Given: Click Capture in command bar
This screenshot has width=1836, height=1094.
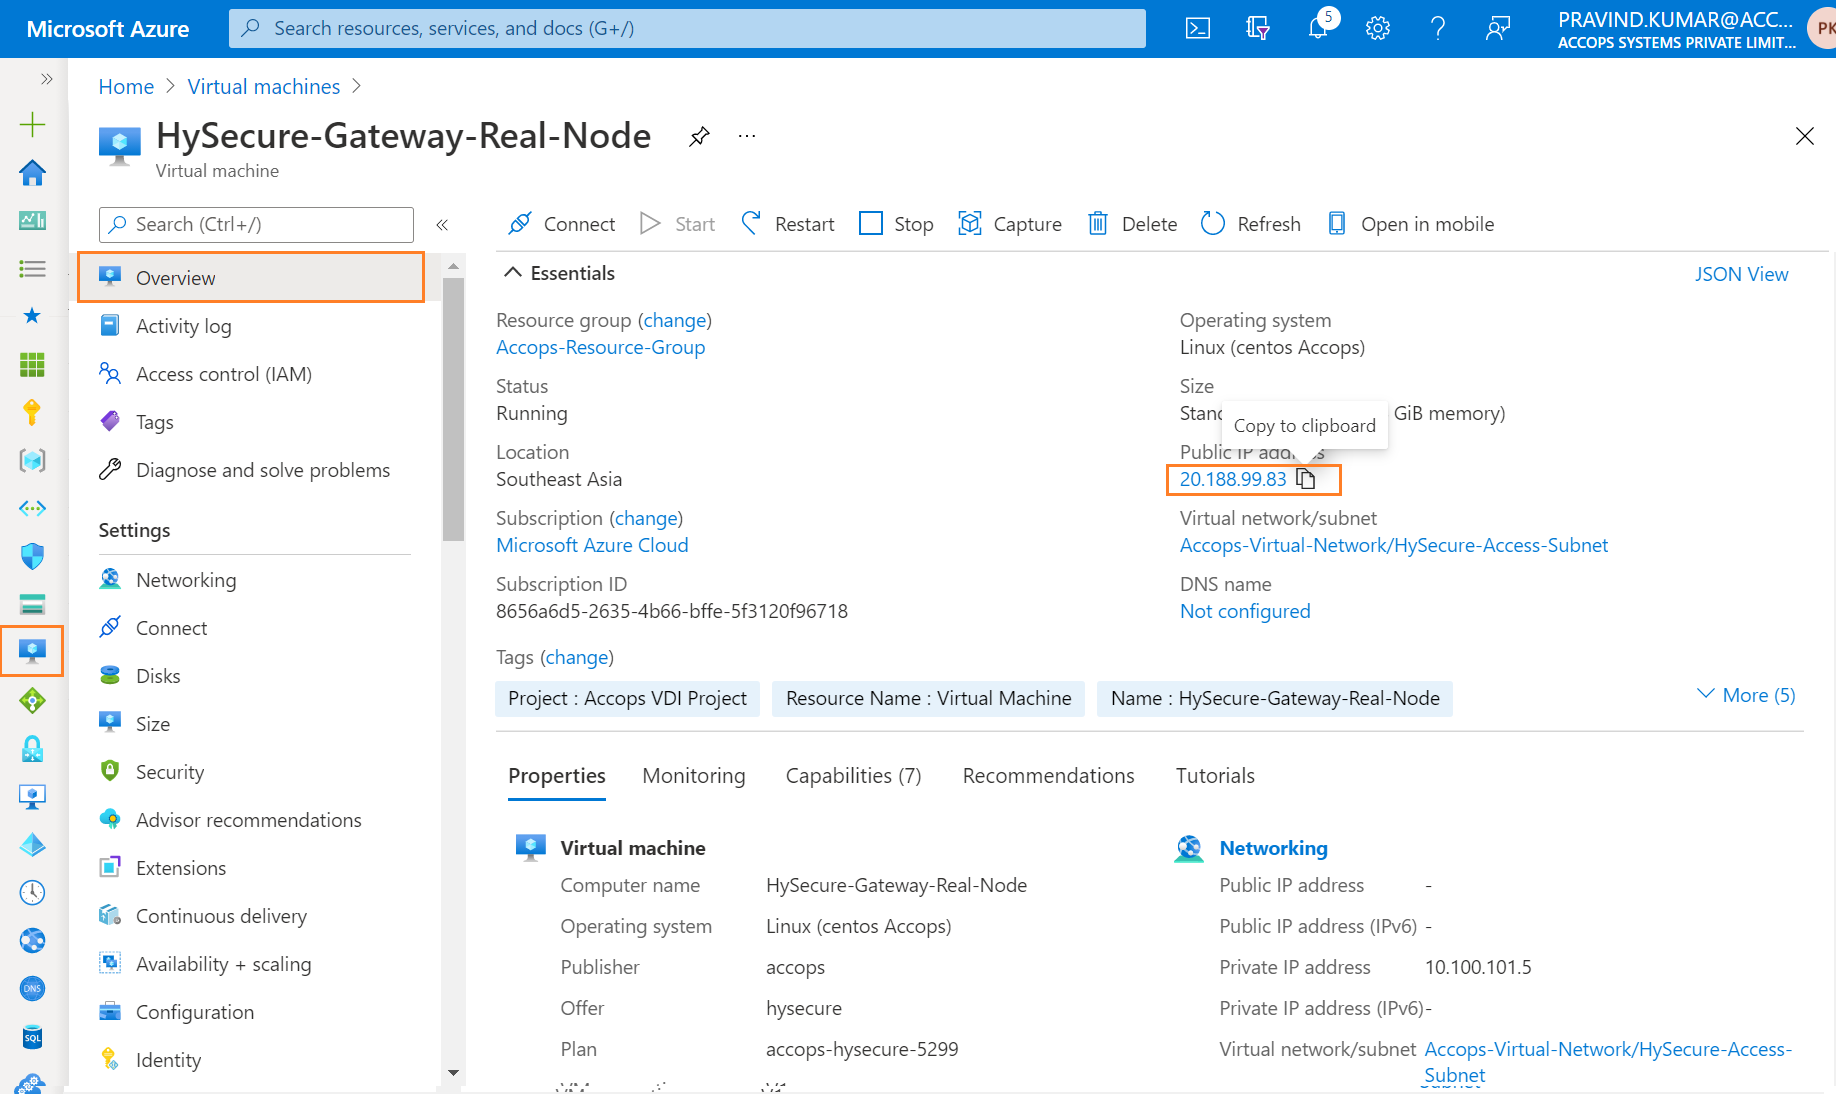Looking at the screenshot, I should (x=1010, y=224).
